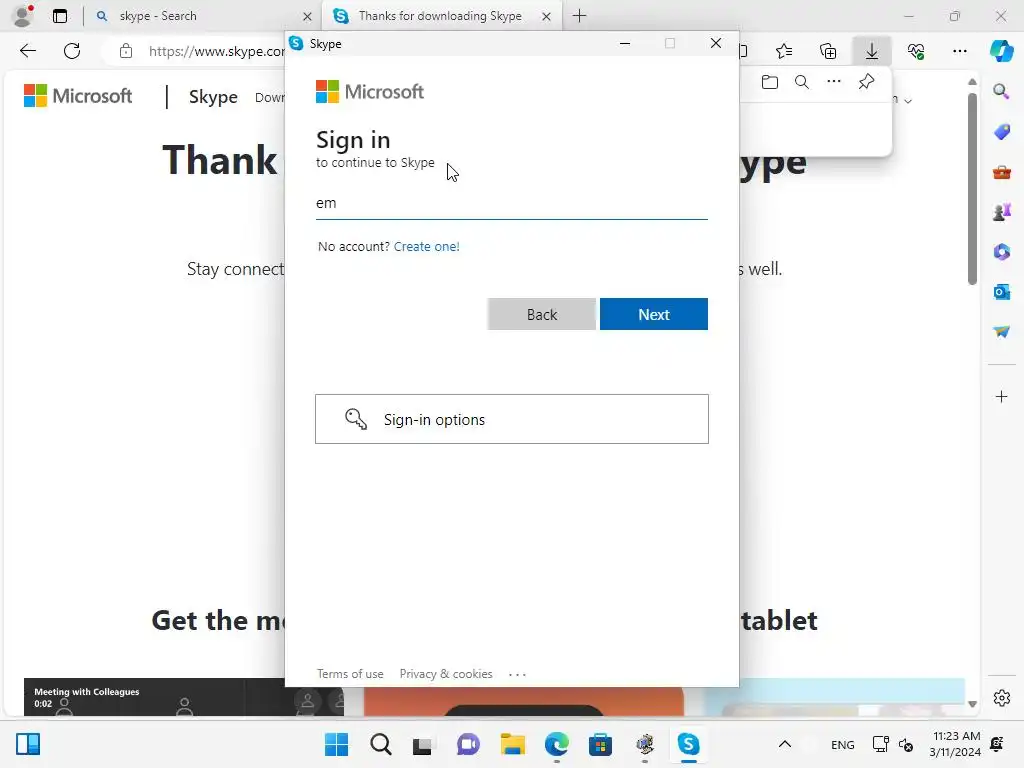Open File Explorer from taskbar
1024x768 pixels.
[513, 744]
